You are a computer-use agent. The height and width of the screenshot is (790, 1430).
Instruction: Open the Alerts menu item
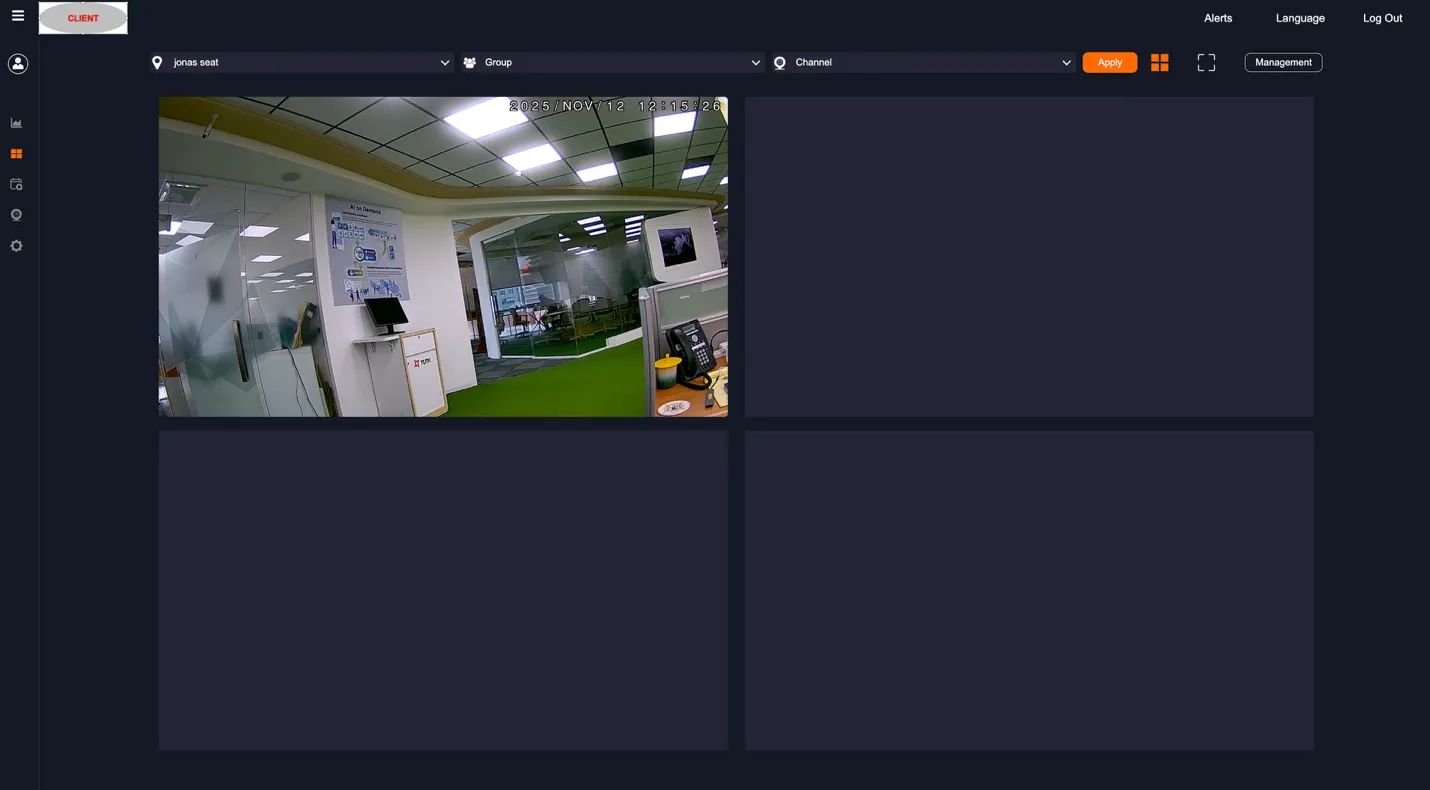tap(1218, 17)
